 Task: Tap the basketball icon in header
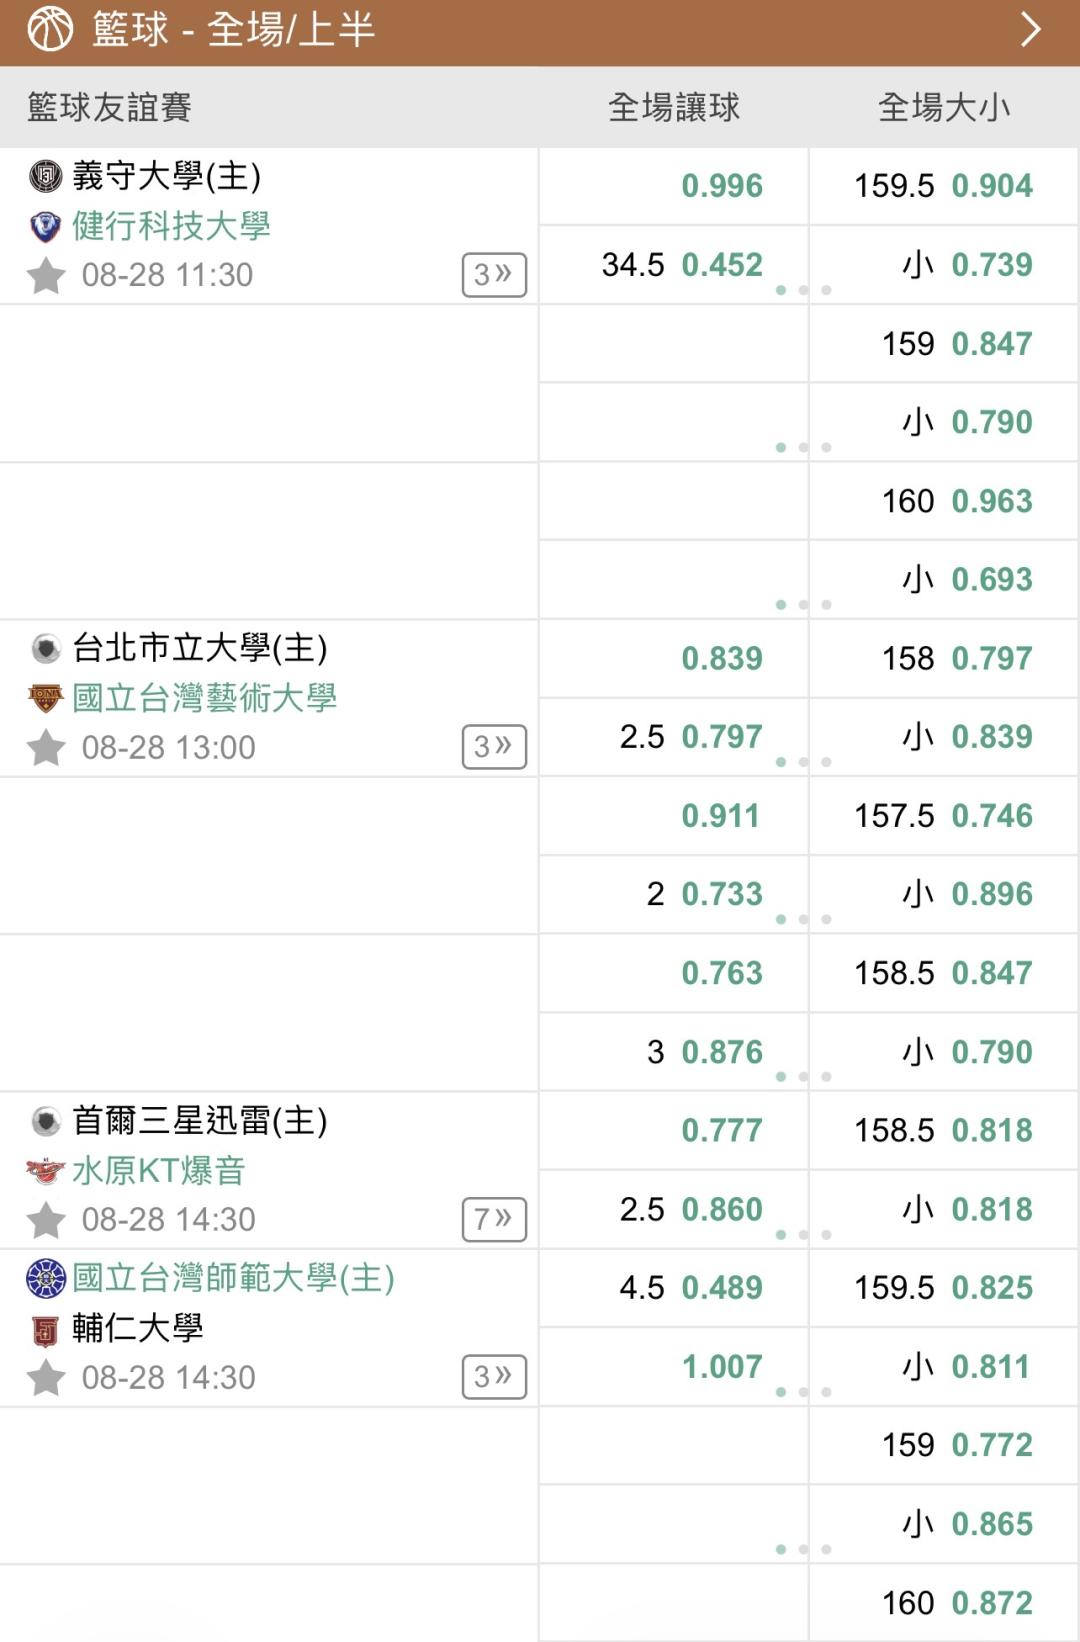(x=50, y=30)
